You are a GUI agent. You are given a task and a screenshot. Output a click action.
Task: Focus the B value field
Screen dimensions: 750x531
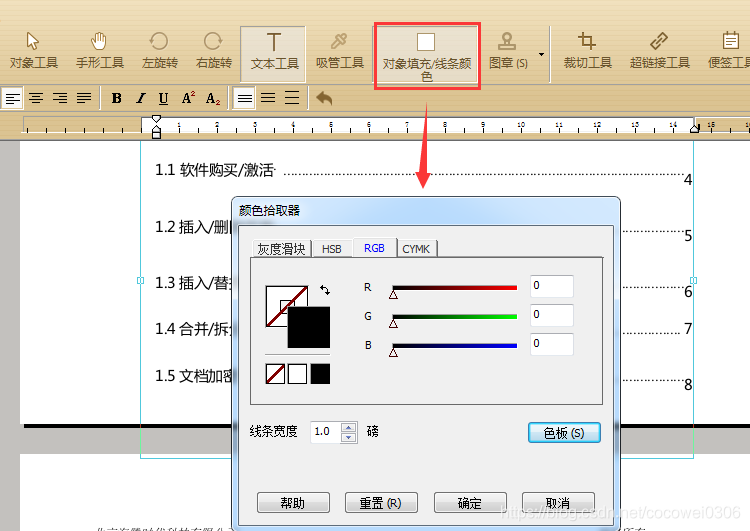pos(551,343)
